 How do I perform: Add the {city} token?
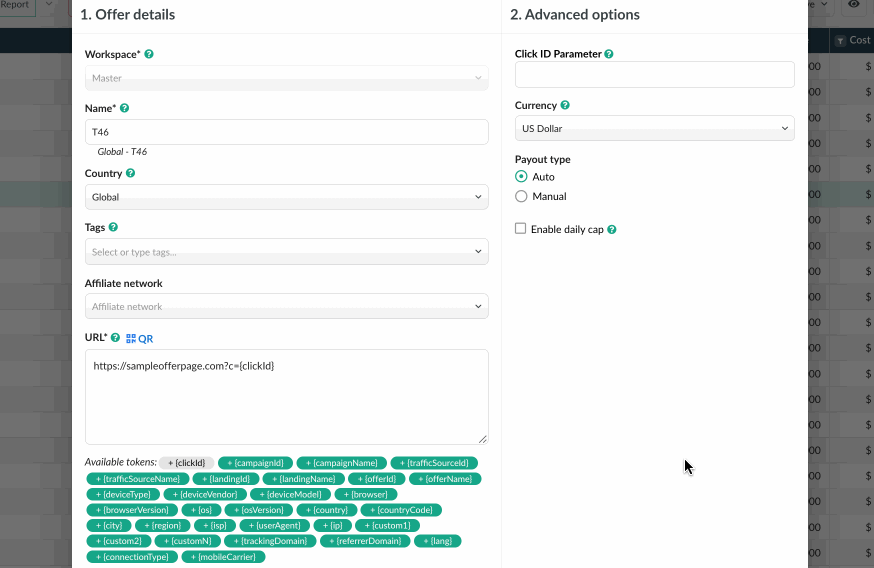click(109, 526)
